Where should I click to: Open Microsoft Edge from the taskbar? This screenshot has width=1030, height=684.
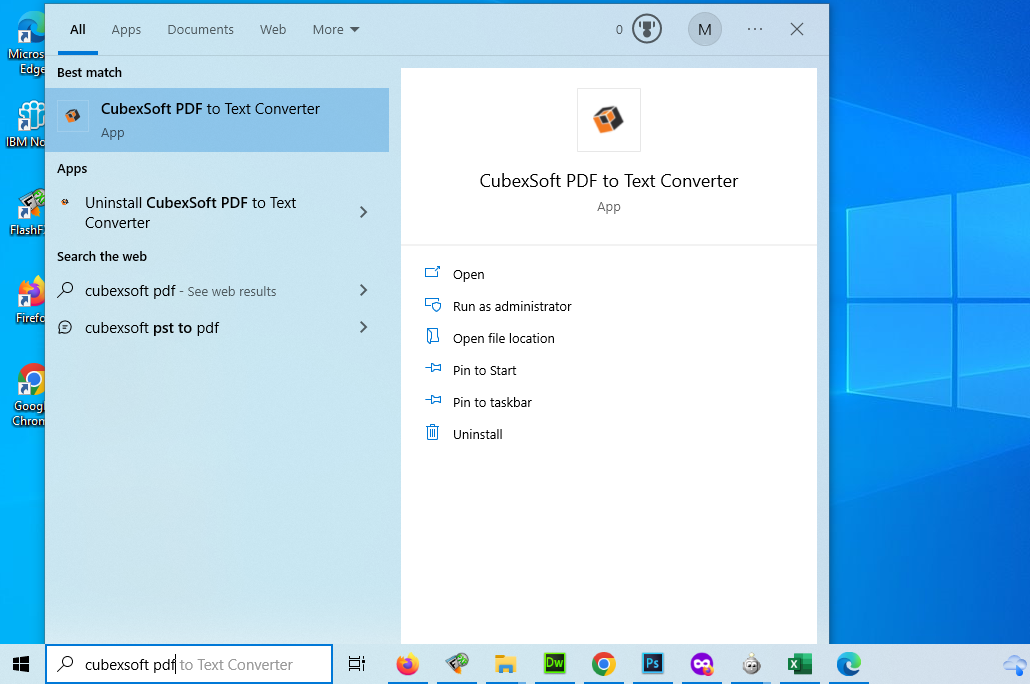(x=849, y=664)
